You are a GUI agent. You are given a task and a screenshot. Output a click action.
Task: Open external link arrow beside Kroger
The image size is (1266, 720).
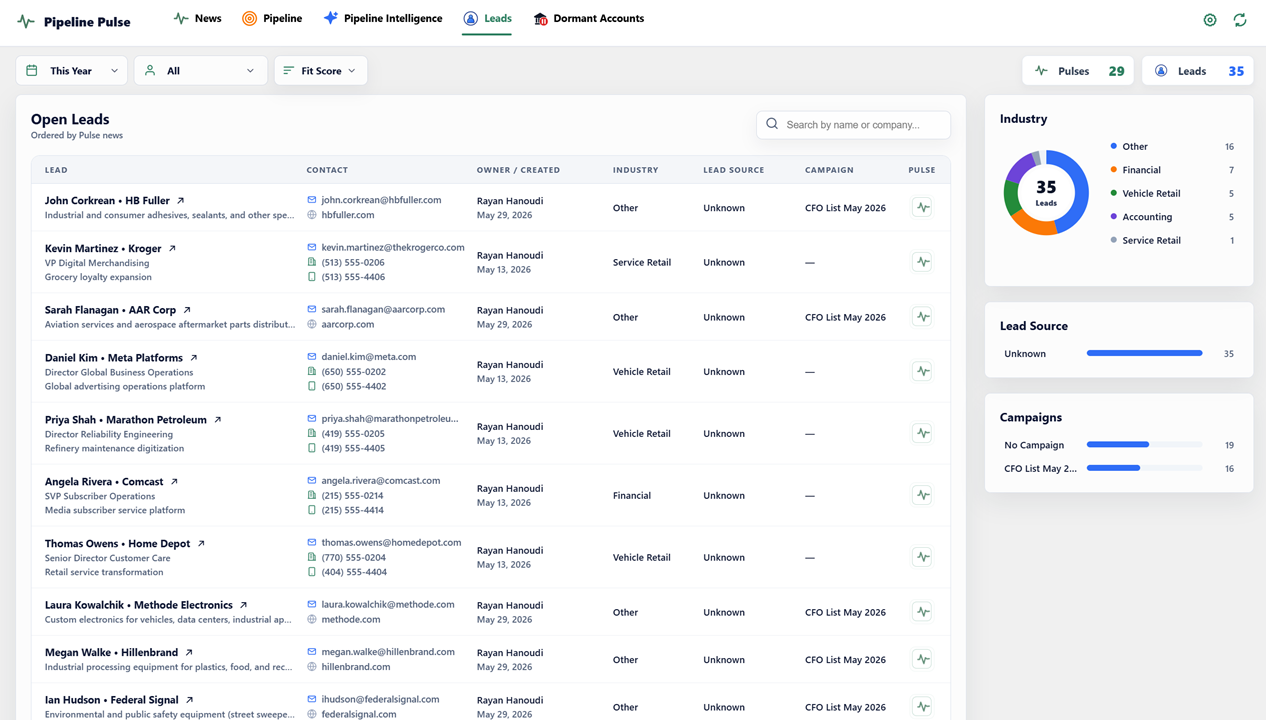point(172,248)
